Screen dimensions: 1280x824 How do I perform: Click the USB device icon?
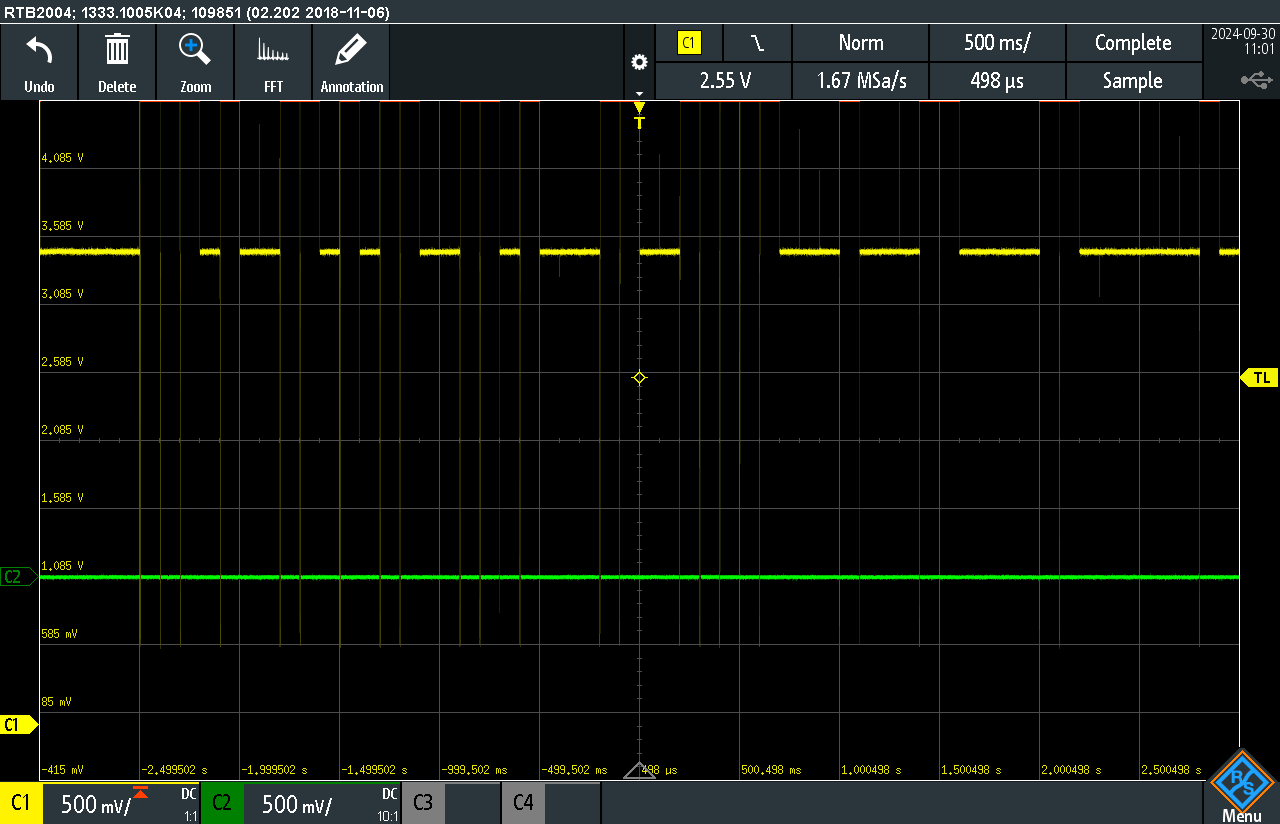pyautogui.click(x=1256, y=78)
